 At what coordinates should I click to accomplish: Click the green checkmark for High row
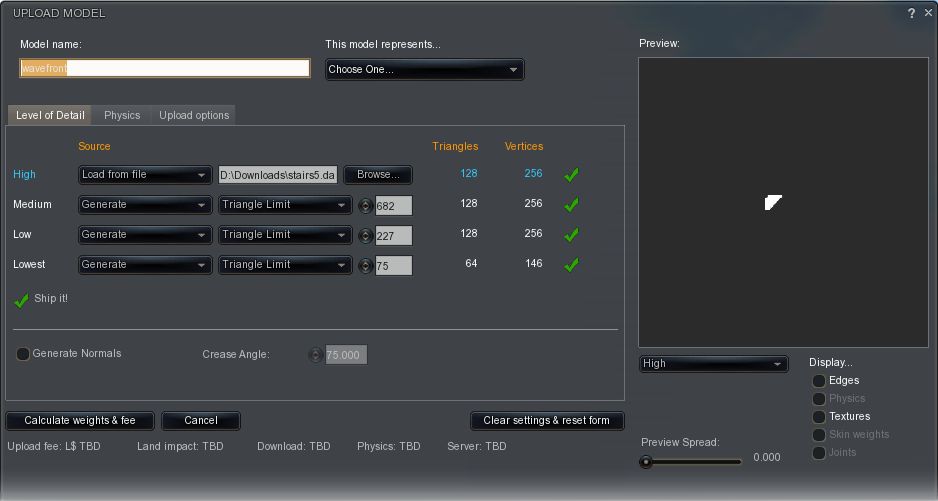pyautogui.click(x=571, y=175)
